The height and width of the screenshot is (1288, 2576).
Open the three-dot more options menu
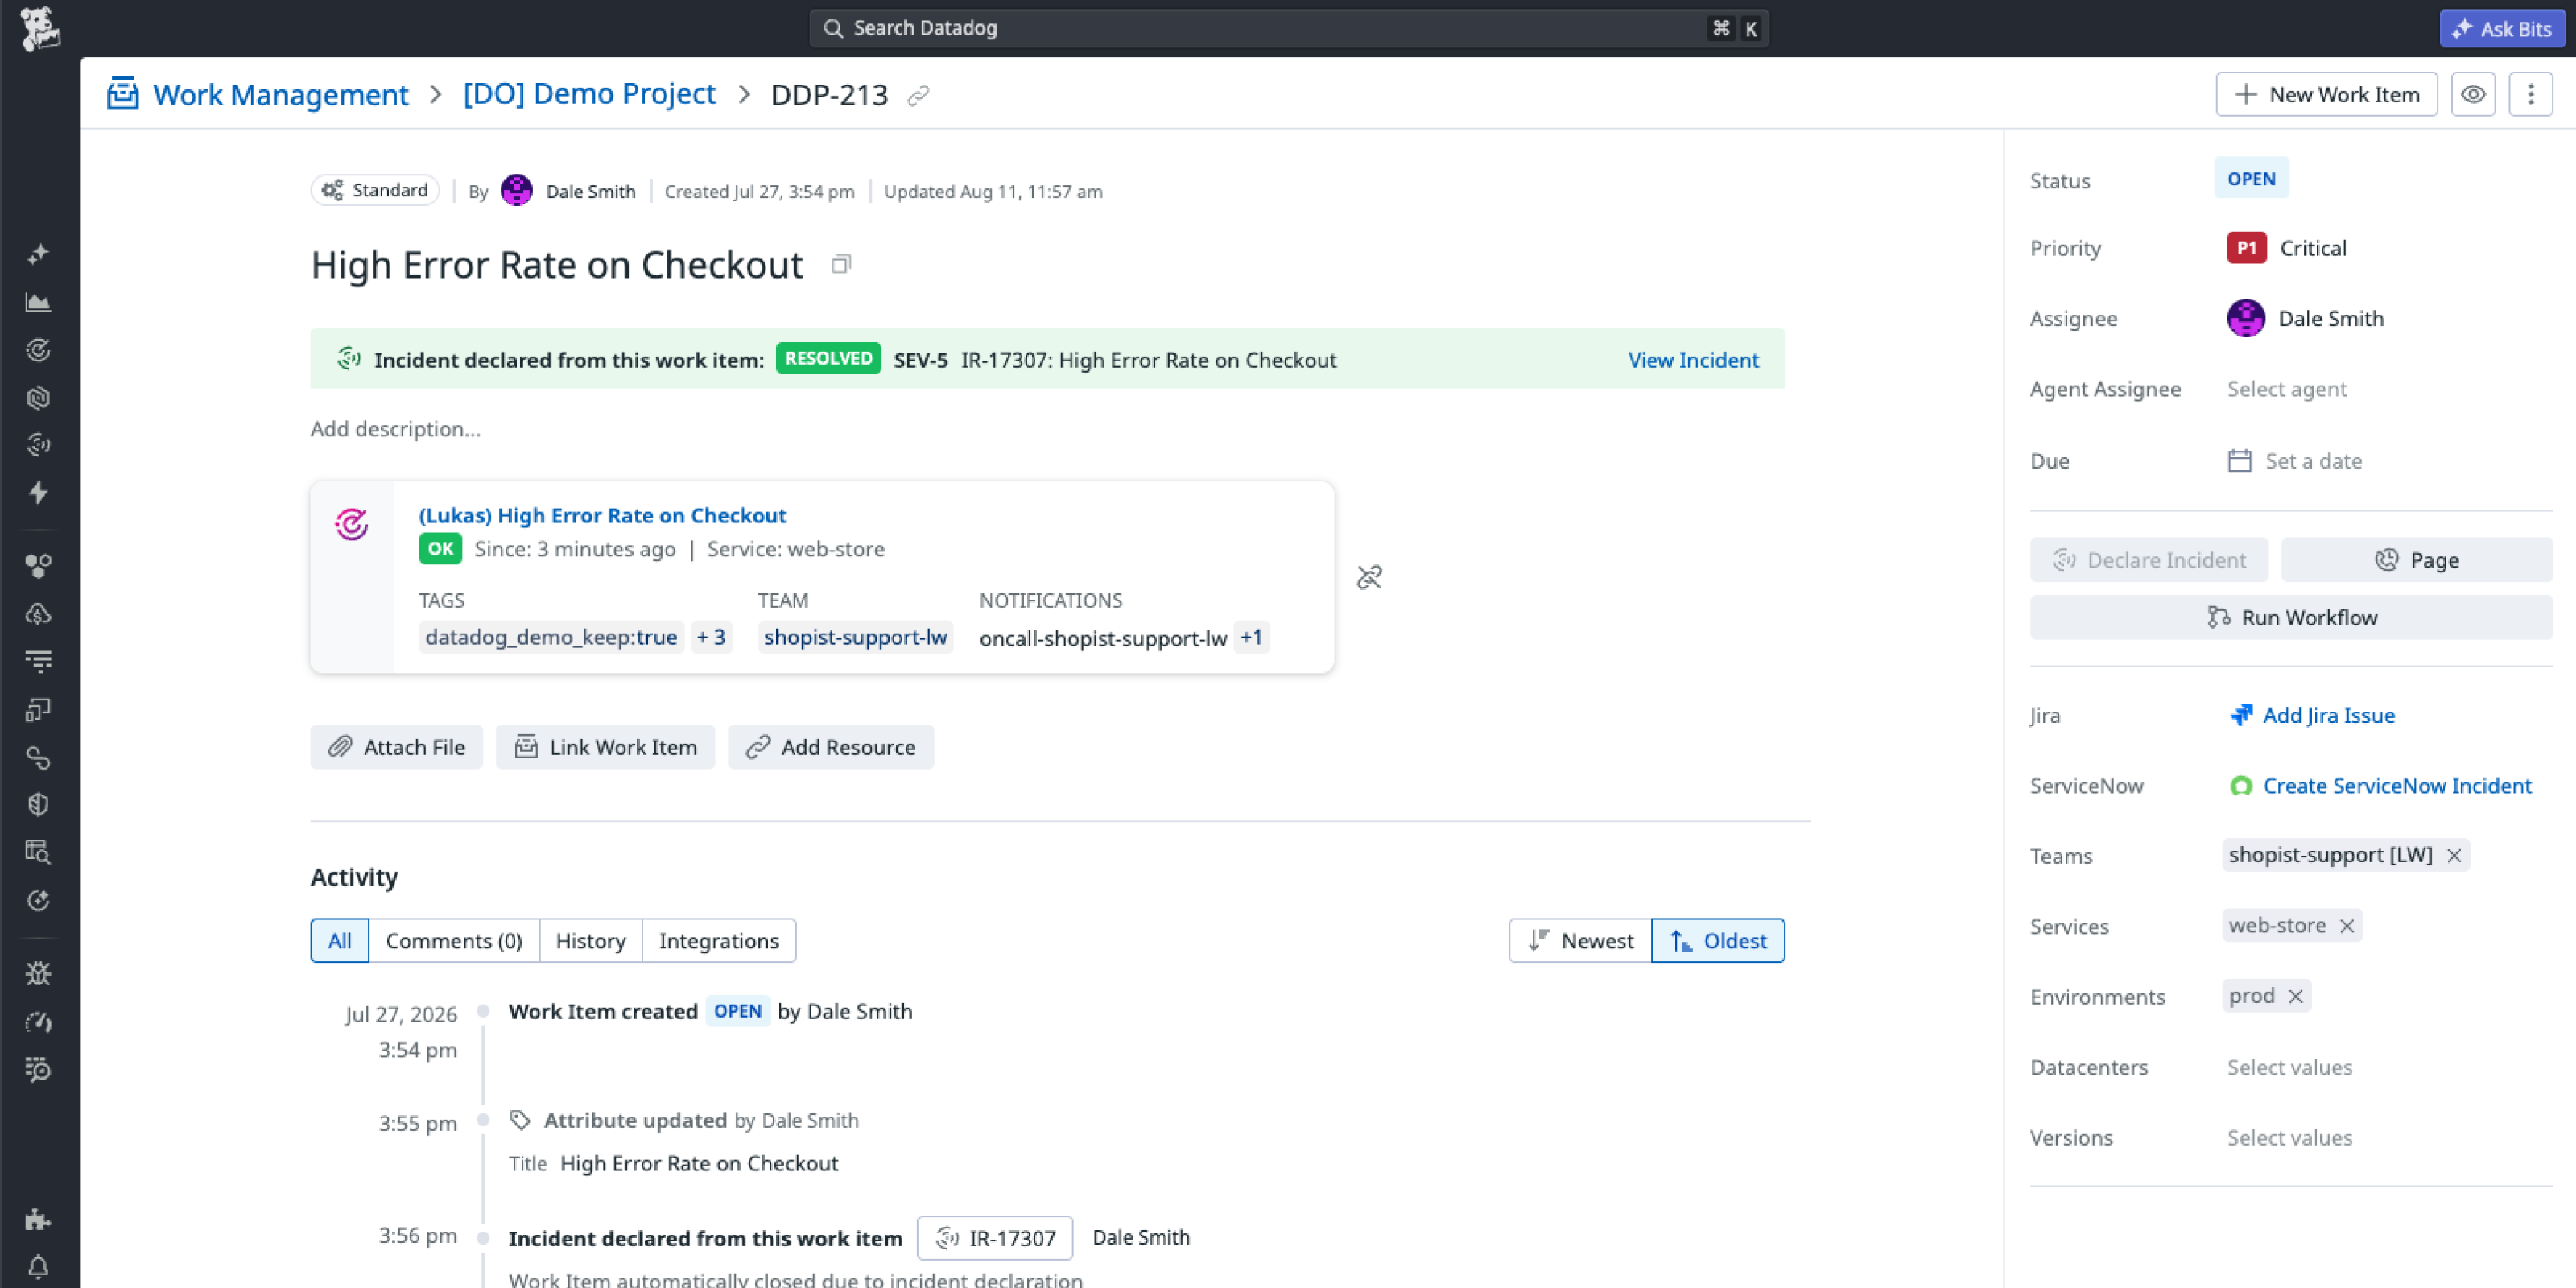pyautogui.click(x=2530, y=94)
